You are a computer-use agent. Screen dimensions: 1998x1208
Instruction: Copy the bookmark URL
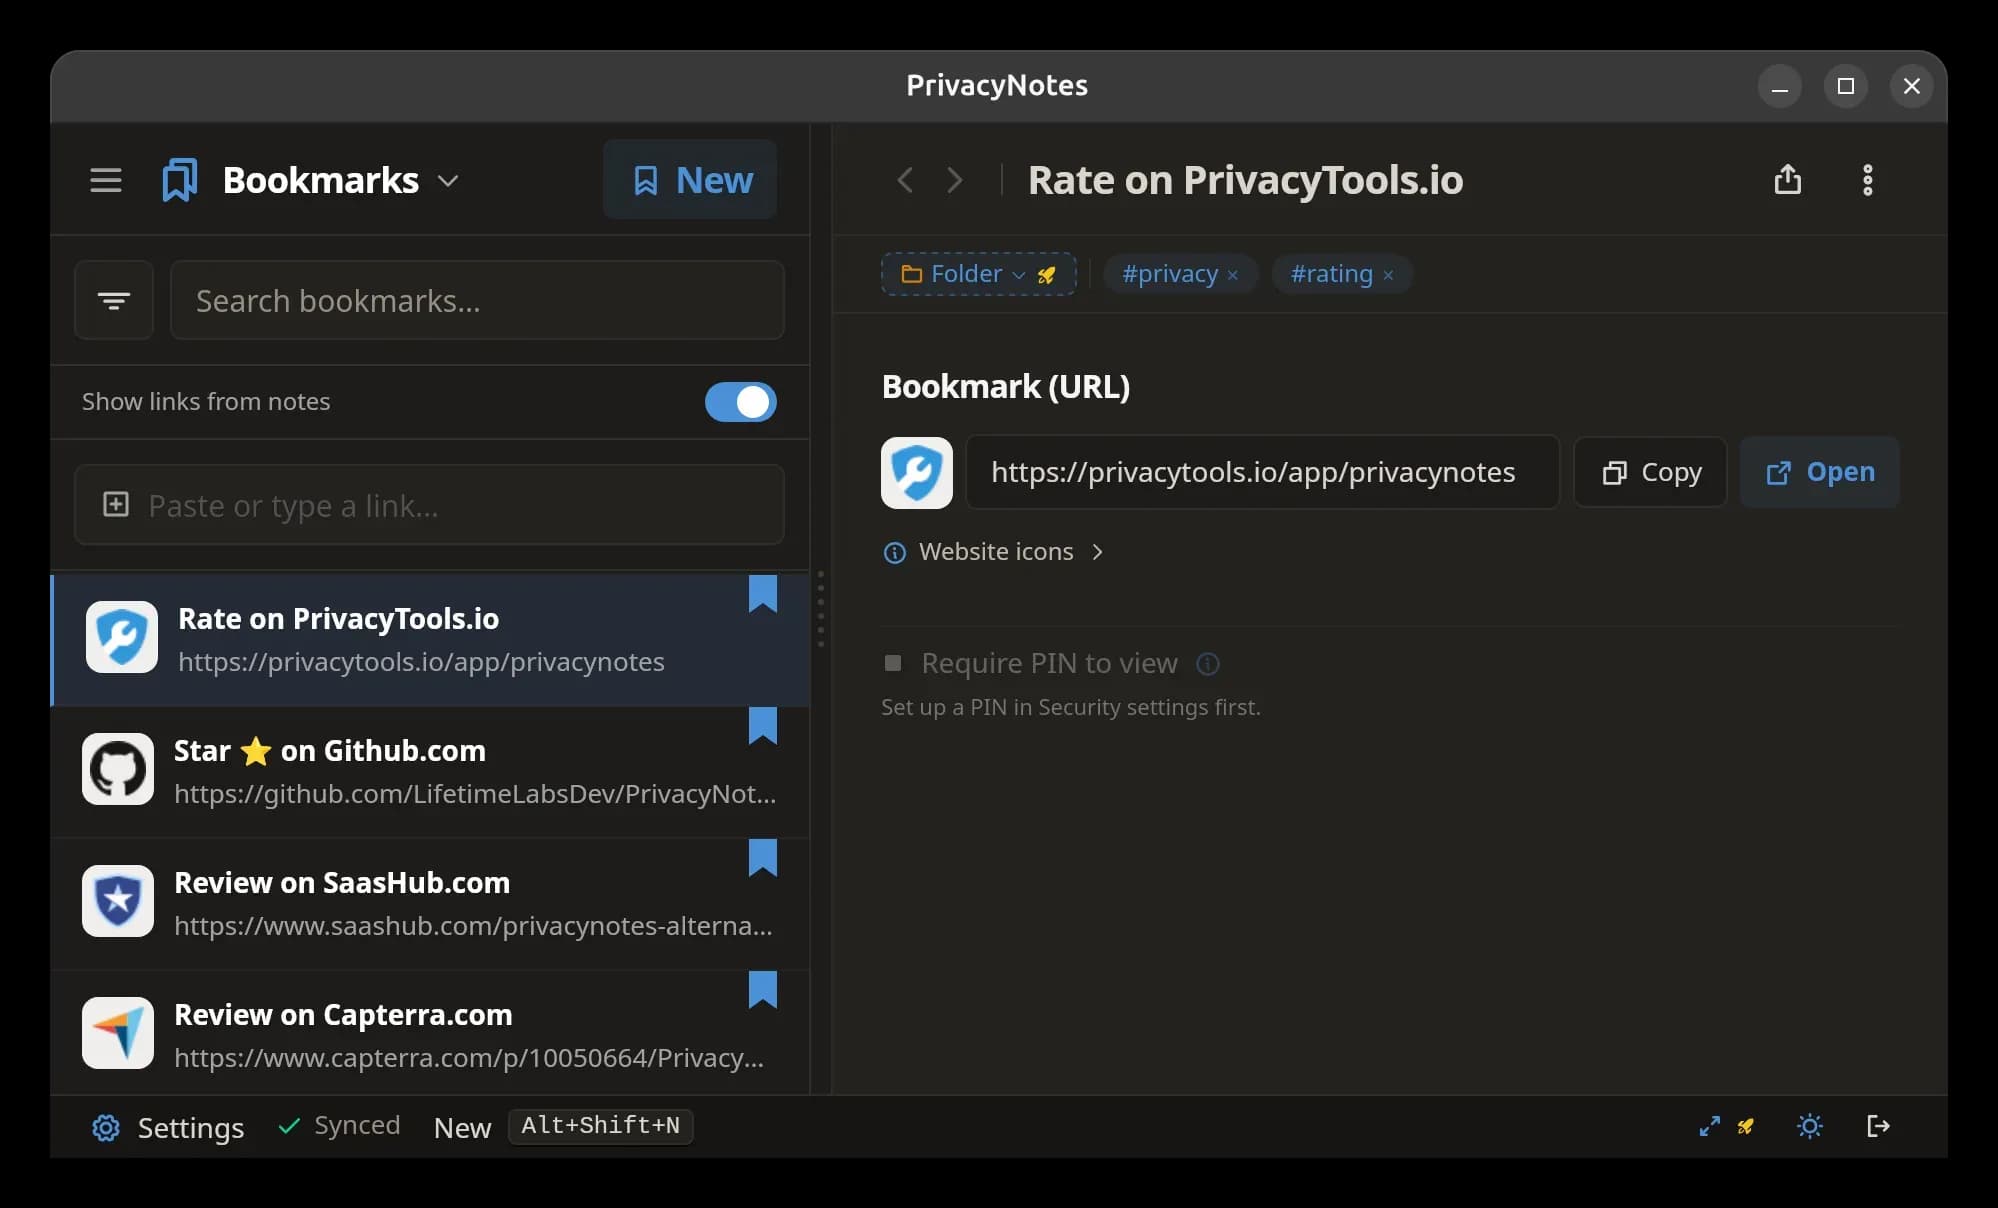1650,472
